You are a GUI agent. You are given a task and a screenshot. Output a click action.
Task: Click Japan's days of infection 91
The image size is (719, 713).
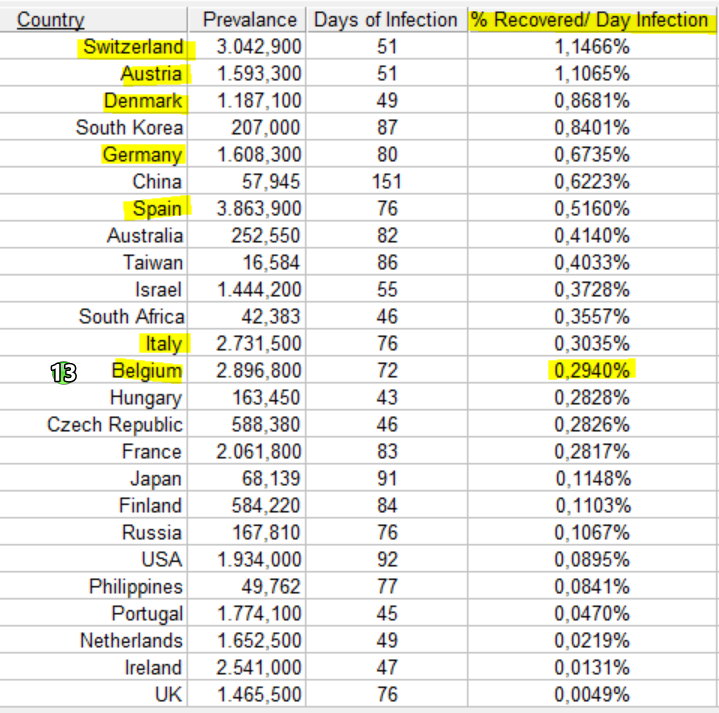tap(387, 478)
